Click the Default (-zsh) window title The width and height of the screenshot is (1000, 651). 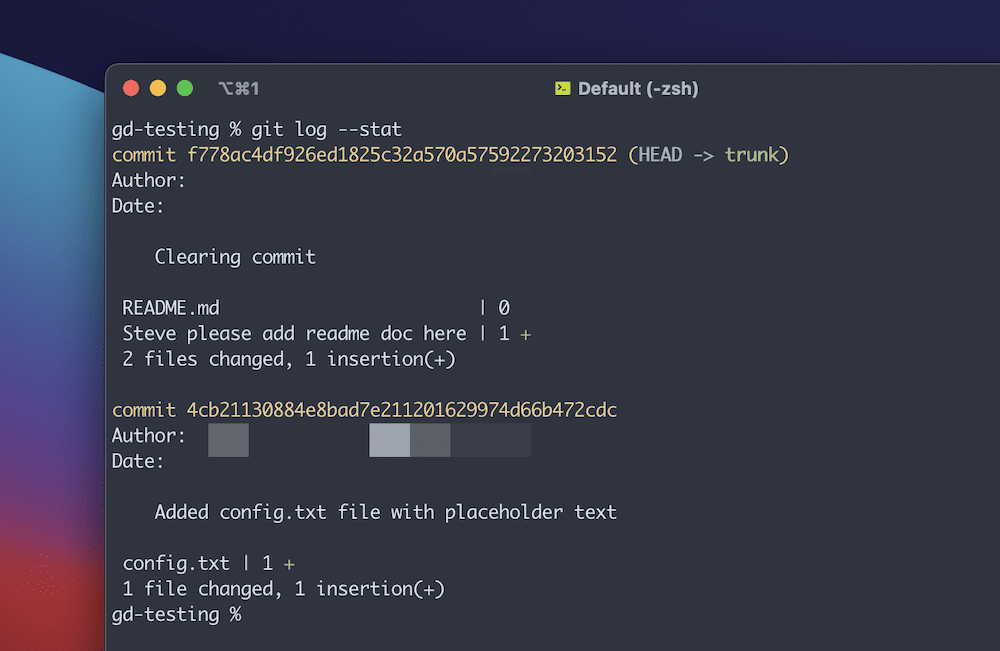pyautogui.click(x=638, y=88)
